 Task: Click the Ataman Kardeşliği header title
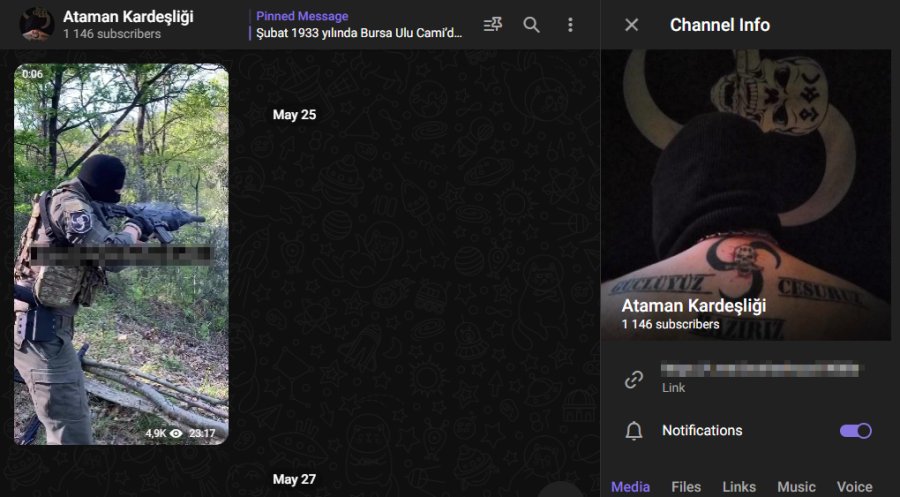(x=128, y=17)
